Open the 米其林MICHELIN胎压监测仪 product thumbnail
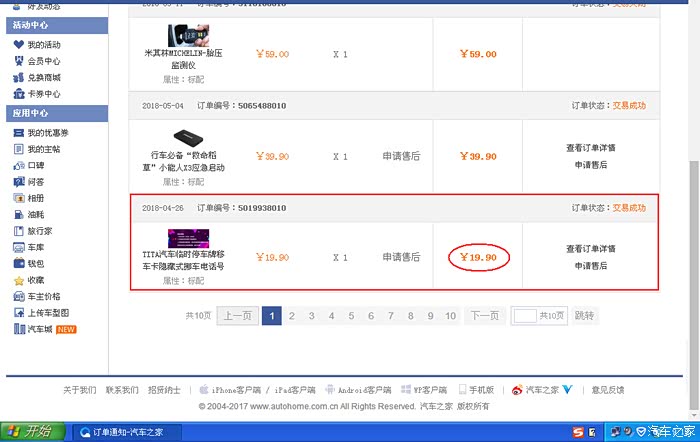Screen dimensions: 700x442 coord(188,35)
